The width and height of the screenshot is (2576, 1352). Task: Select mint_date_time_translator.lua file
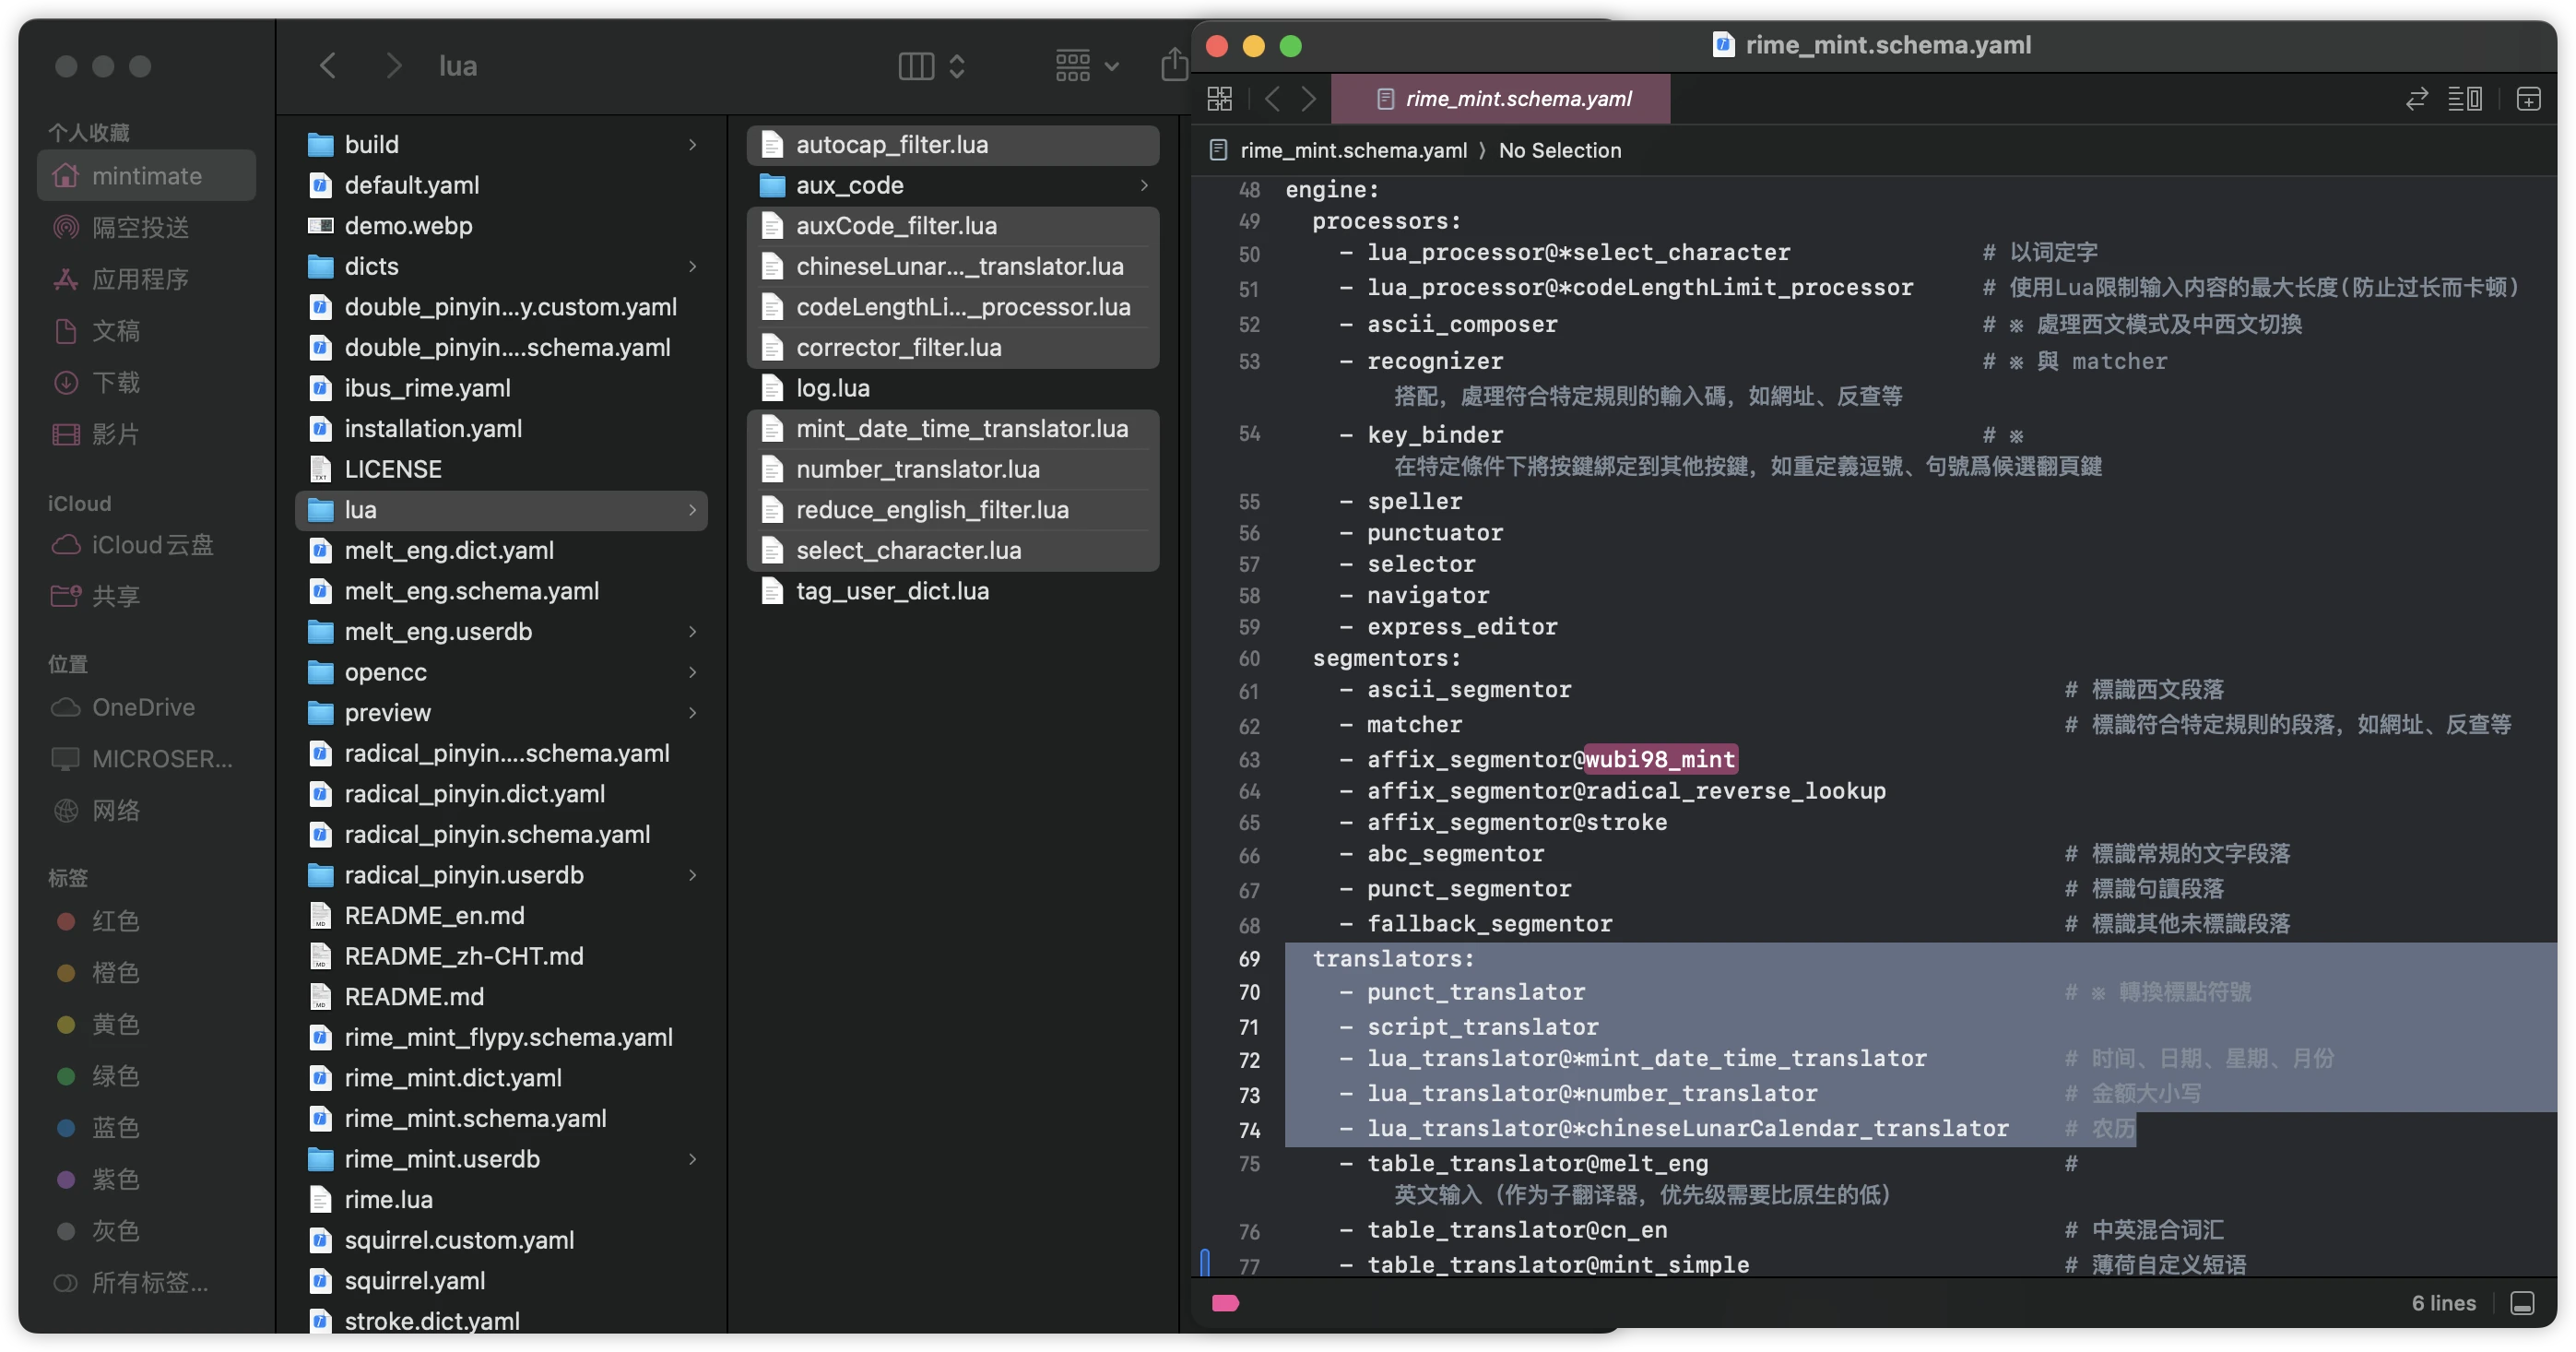(x=953, y=429)
